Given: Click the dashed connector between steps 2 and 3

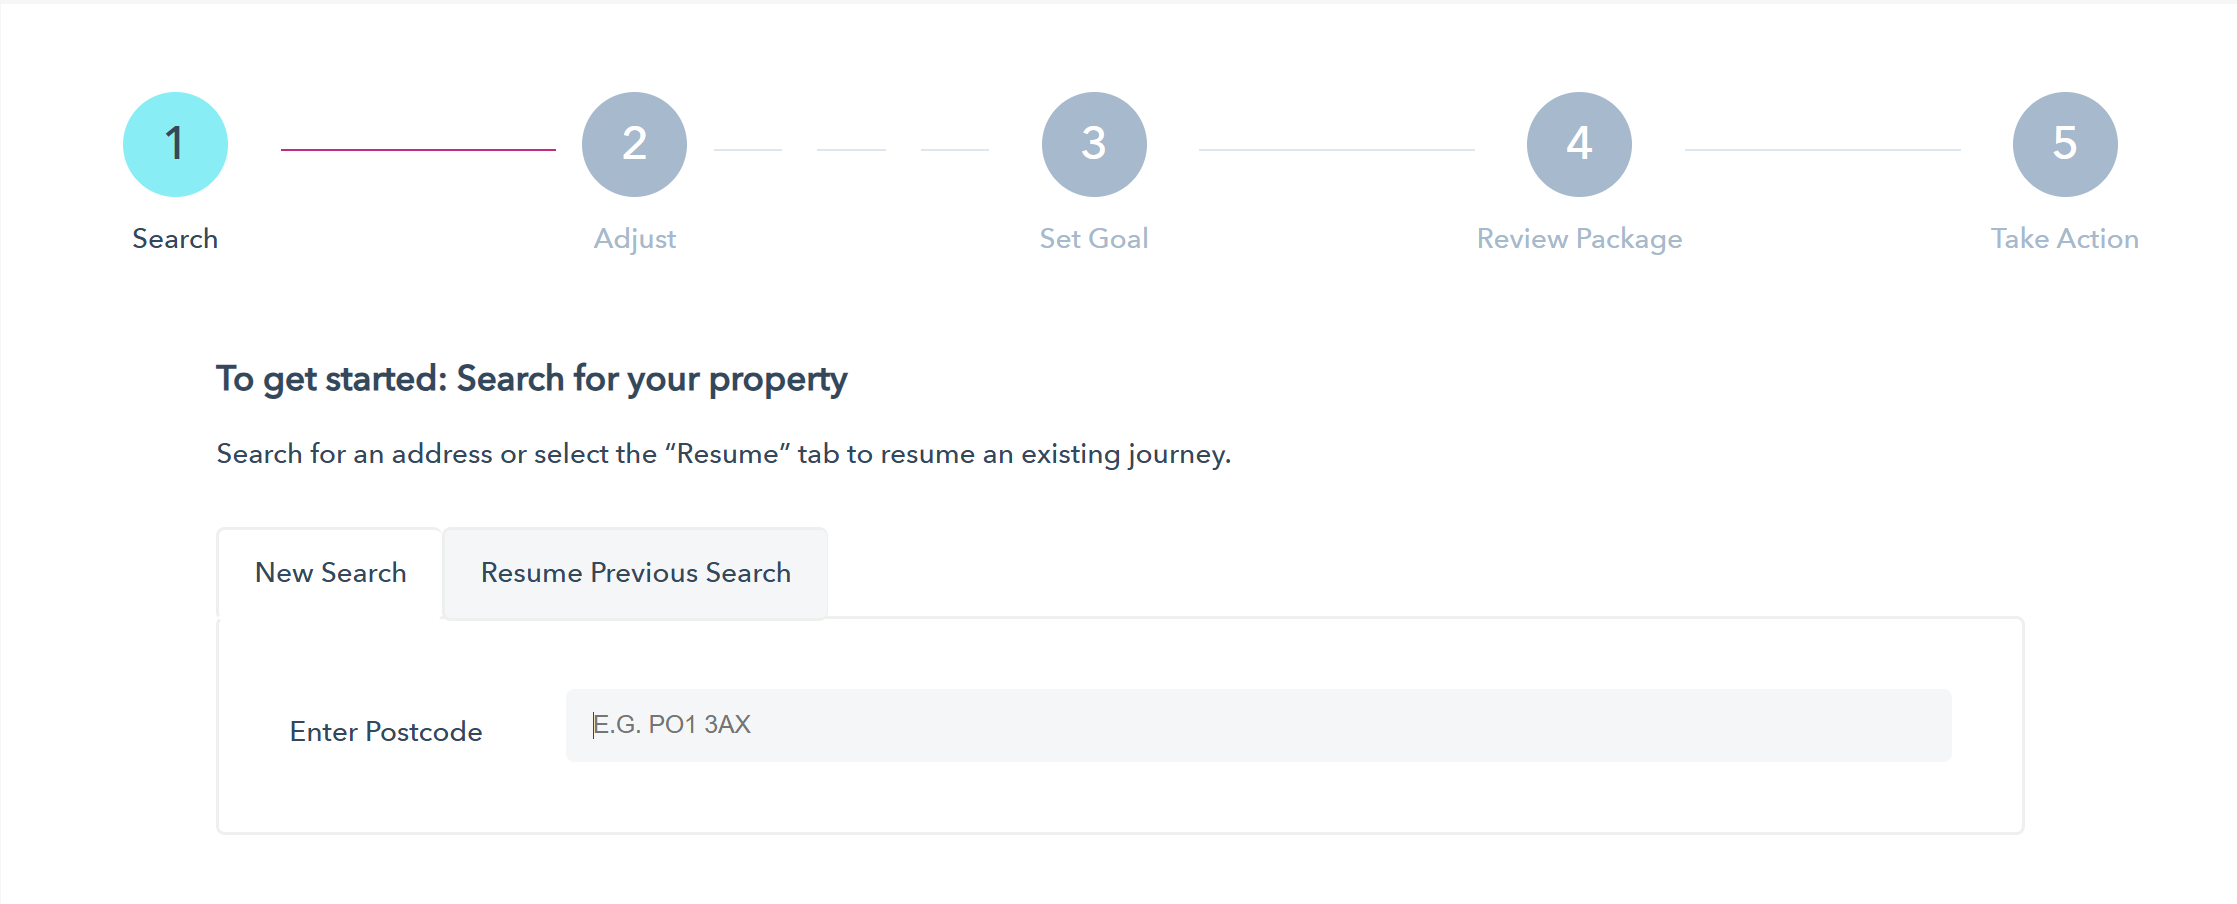Looking at the screenshot, I should coord(851,150).
